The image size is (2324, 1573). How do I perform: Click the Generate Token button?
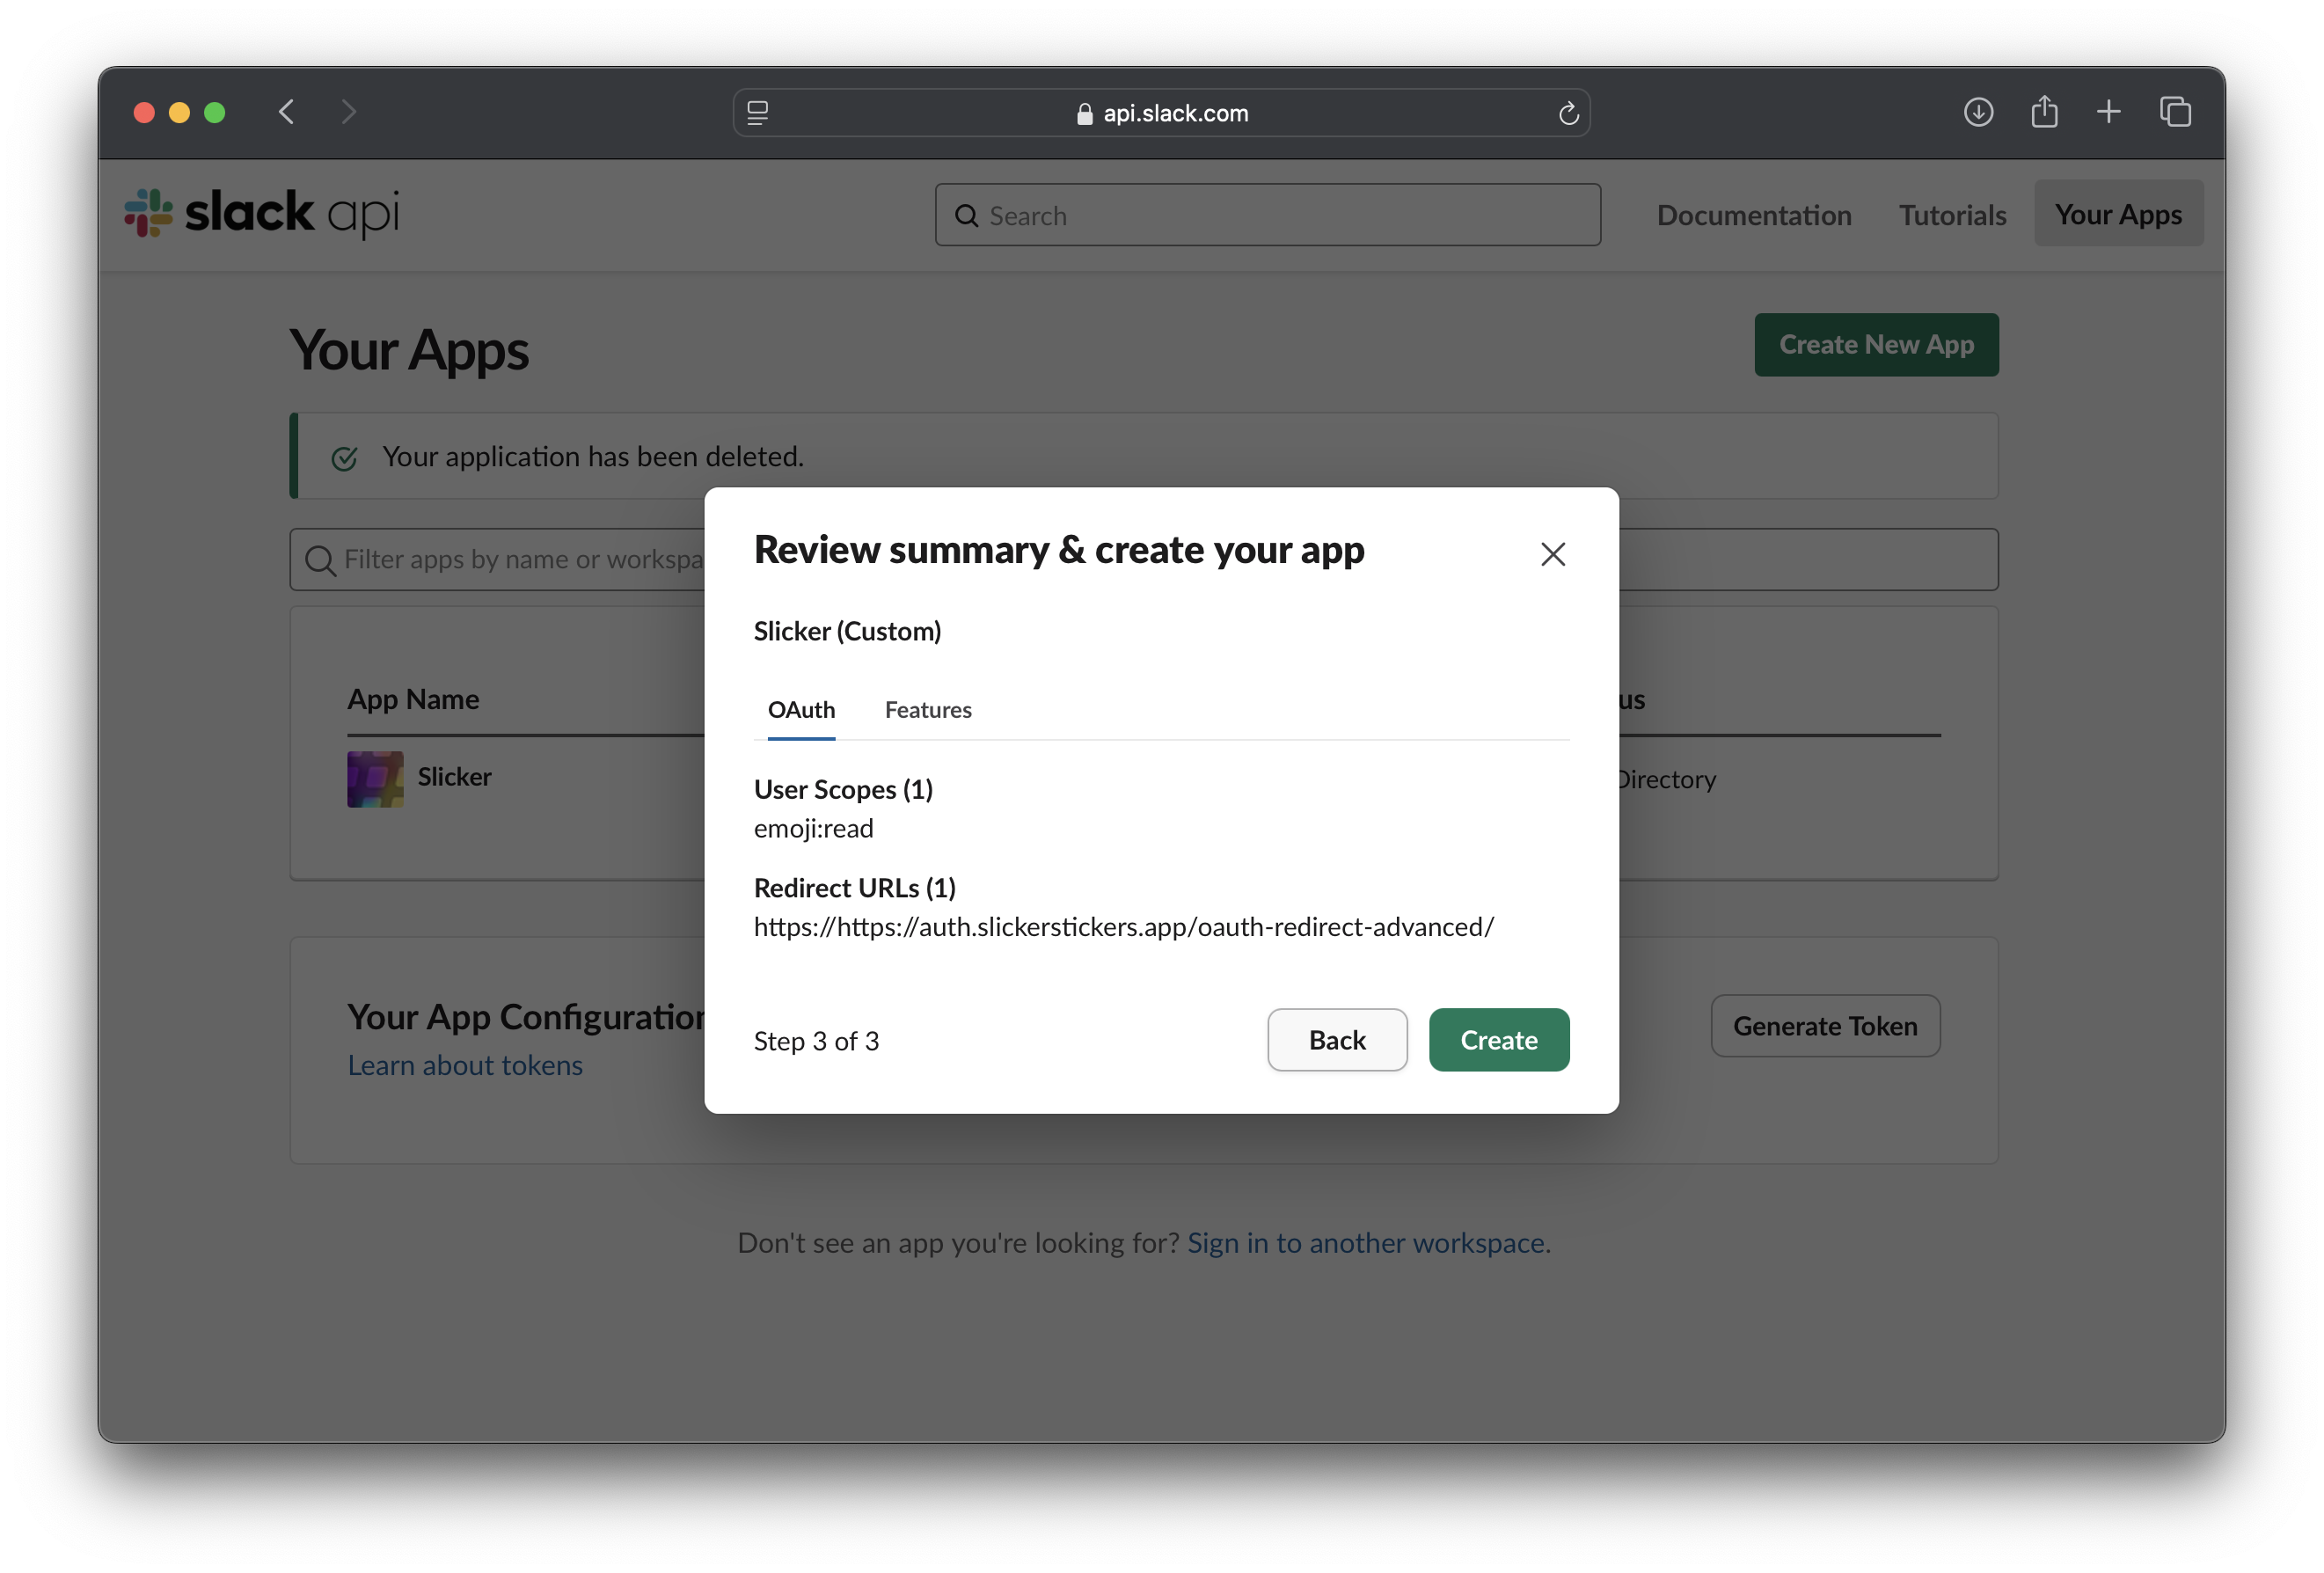(1824, 1026)
